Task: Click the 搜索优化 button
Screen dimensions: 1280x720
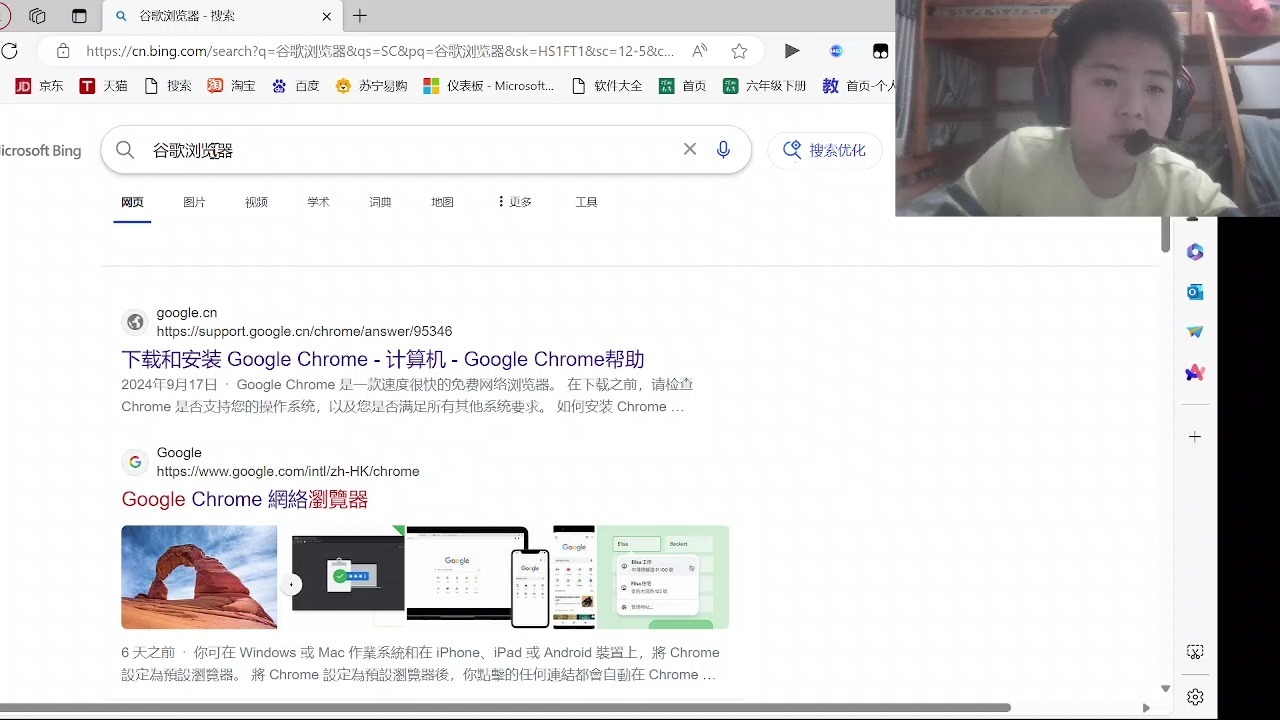Action: coord(825,150)
